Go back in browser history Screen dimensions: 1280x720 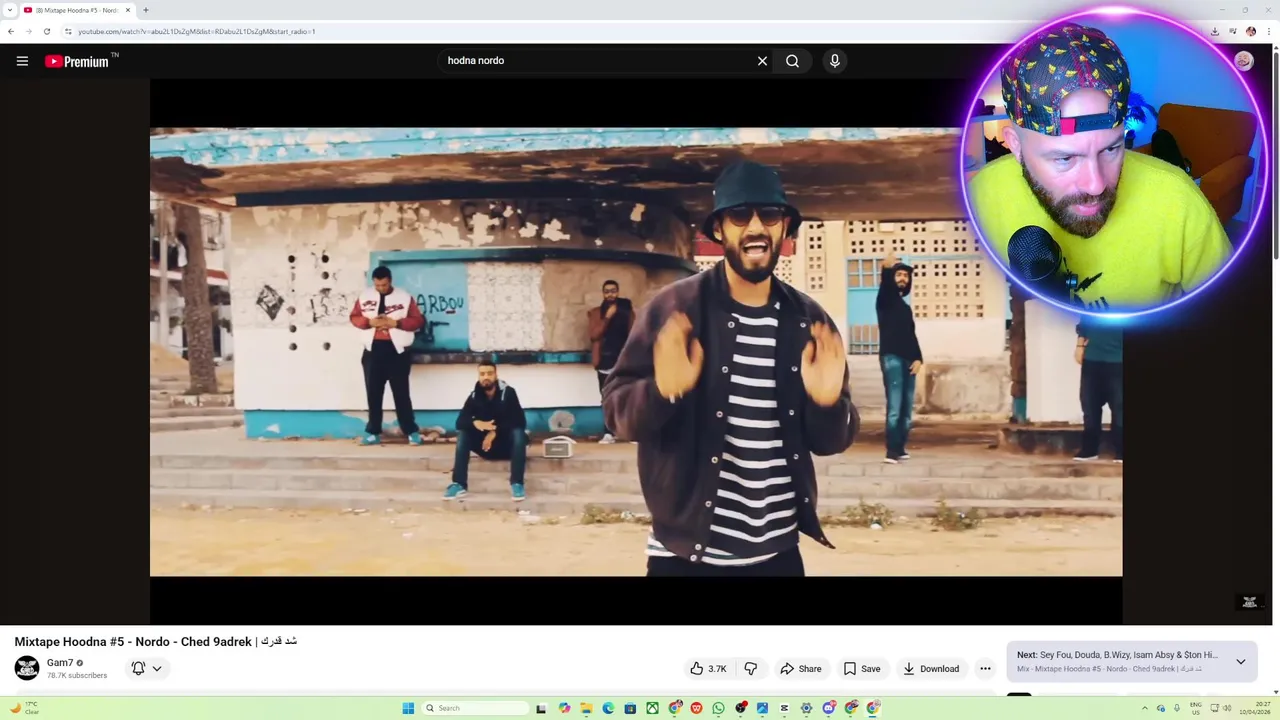tap(11, 31)
